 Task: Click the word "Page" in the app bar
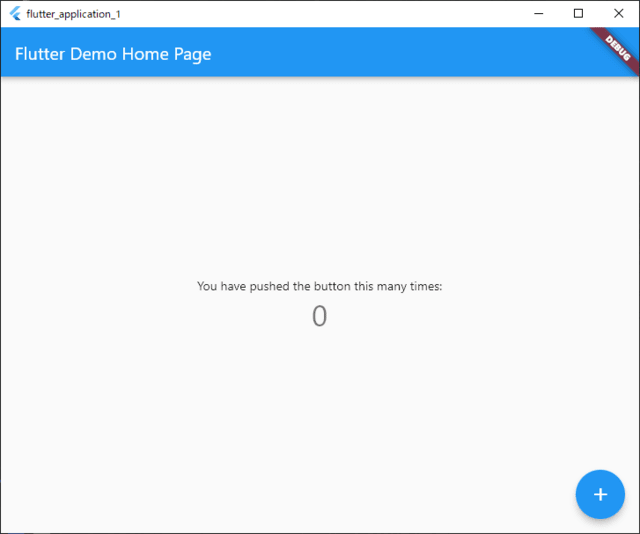click(x=192, y=54)
